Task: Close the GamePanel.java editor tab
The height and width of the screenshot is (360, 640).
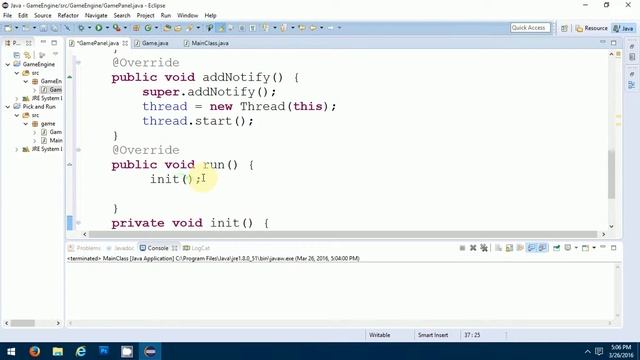Action: click(125, 43)
